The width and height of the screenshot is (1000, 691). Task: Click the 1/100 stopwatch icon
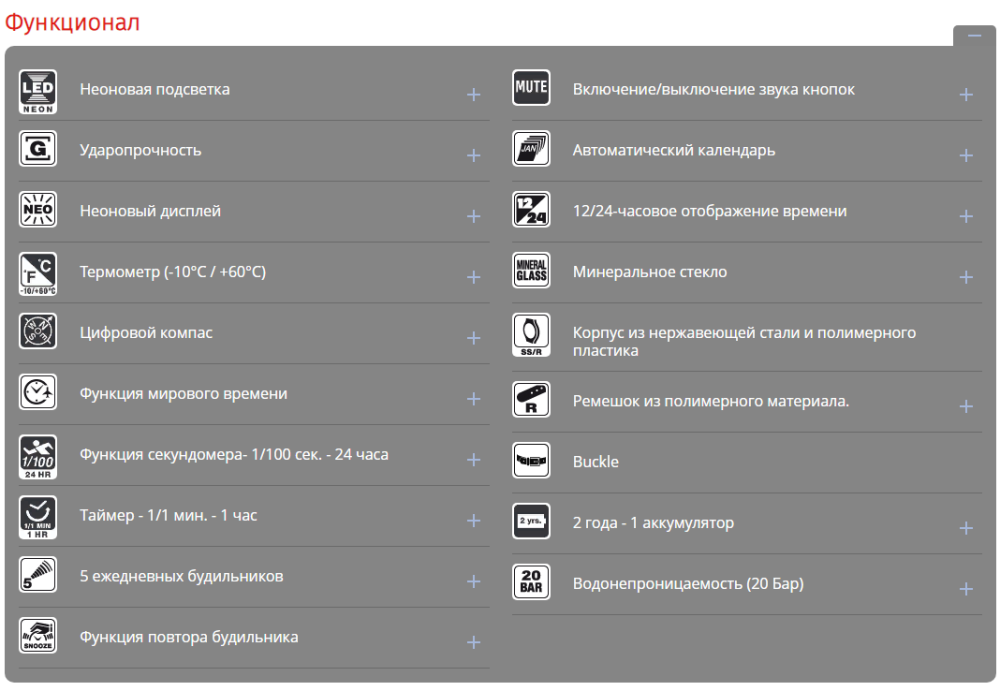[38, 455]
